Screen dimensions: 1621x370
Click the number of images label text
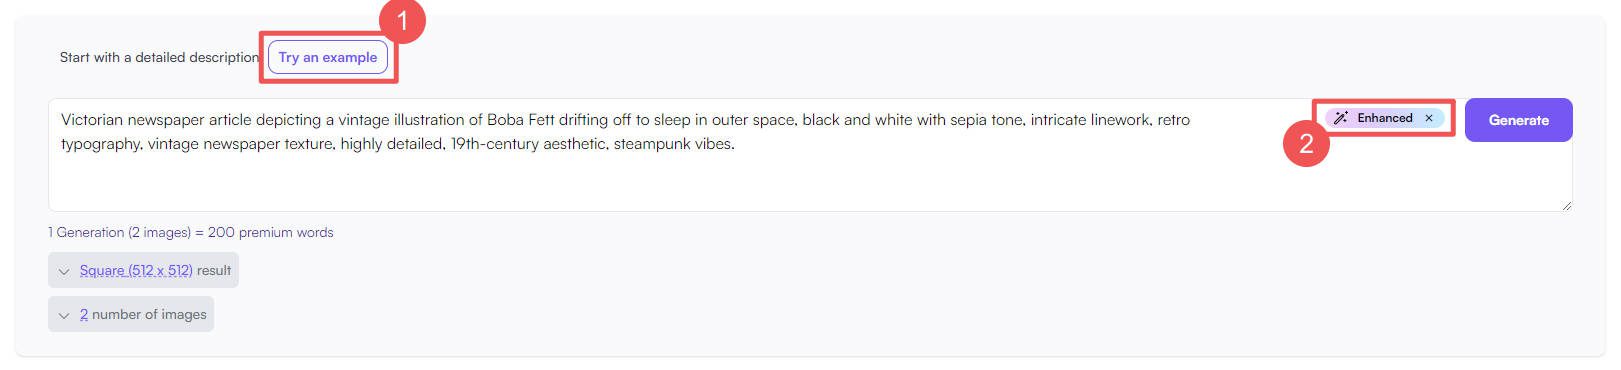[149, 314]
